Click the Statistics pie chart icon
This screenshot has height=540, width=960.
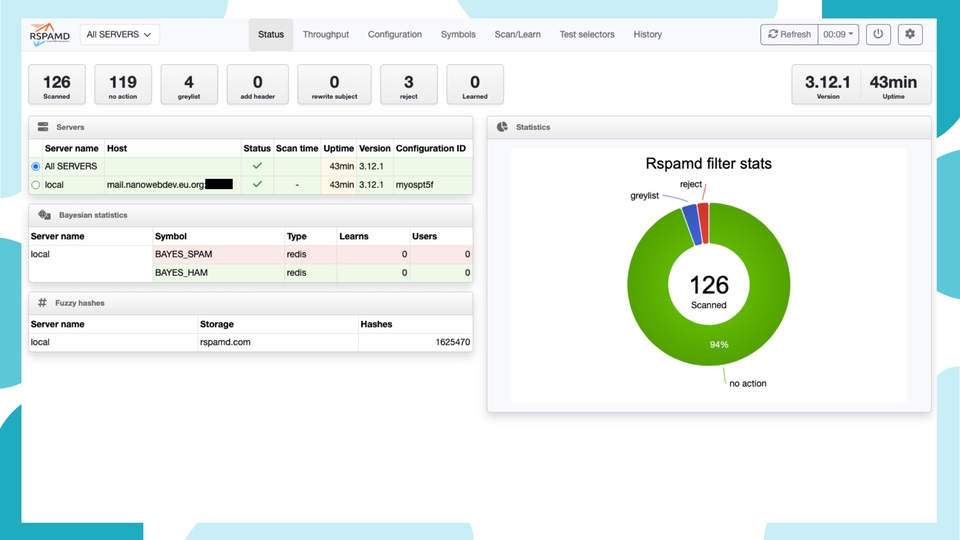(x=502, y=127)
